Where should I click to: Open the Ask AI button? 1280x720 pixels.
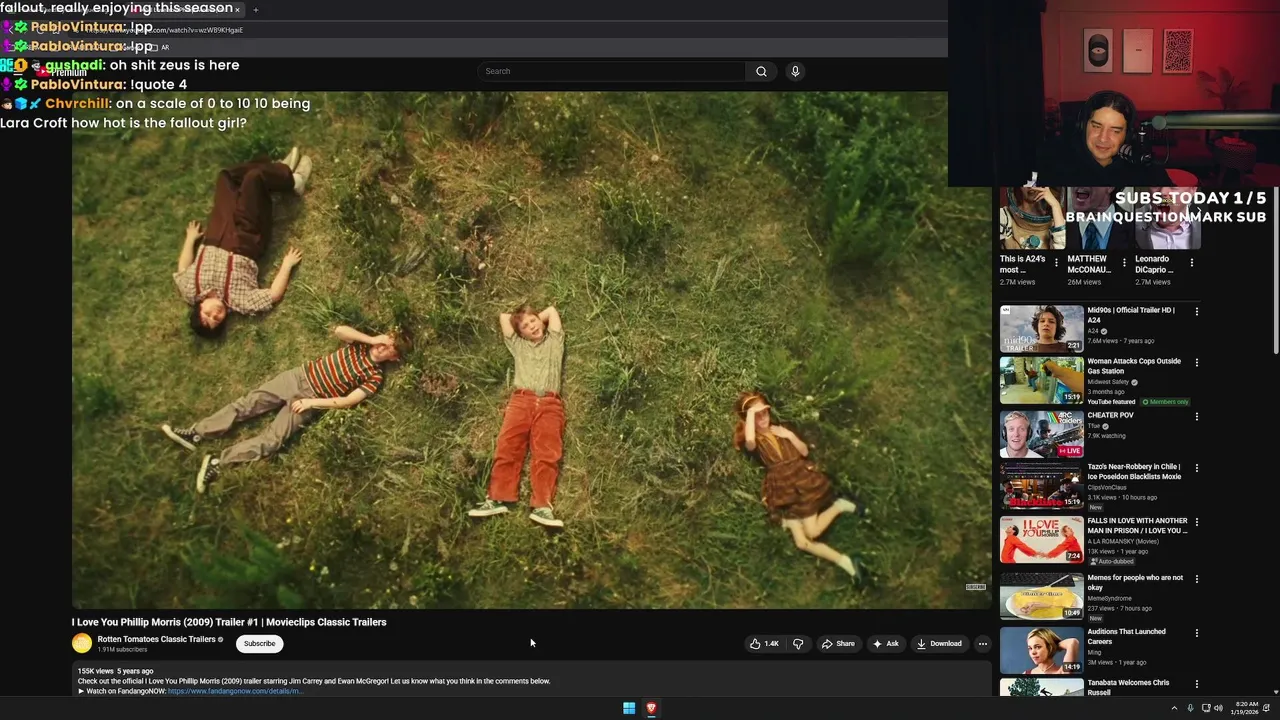[885, 644]
